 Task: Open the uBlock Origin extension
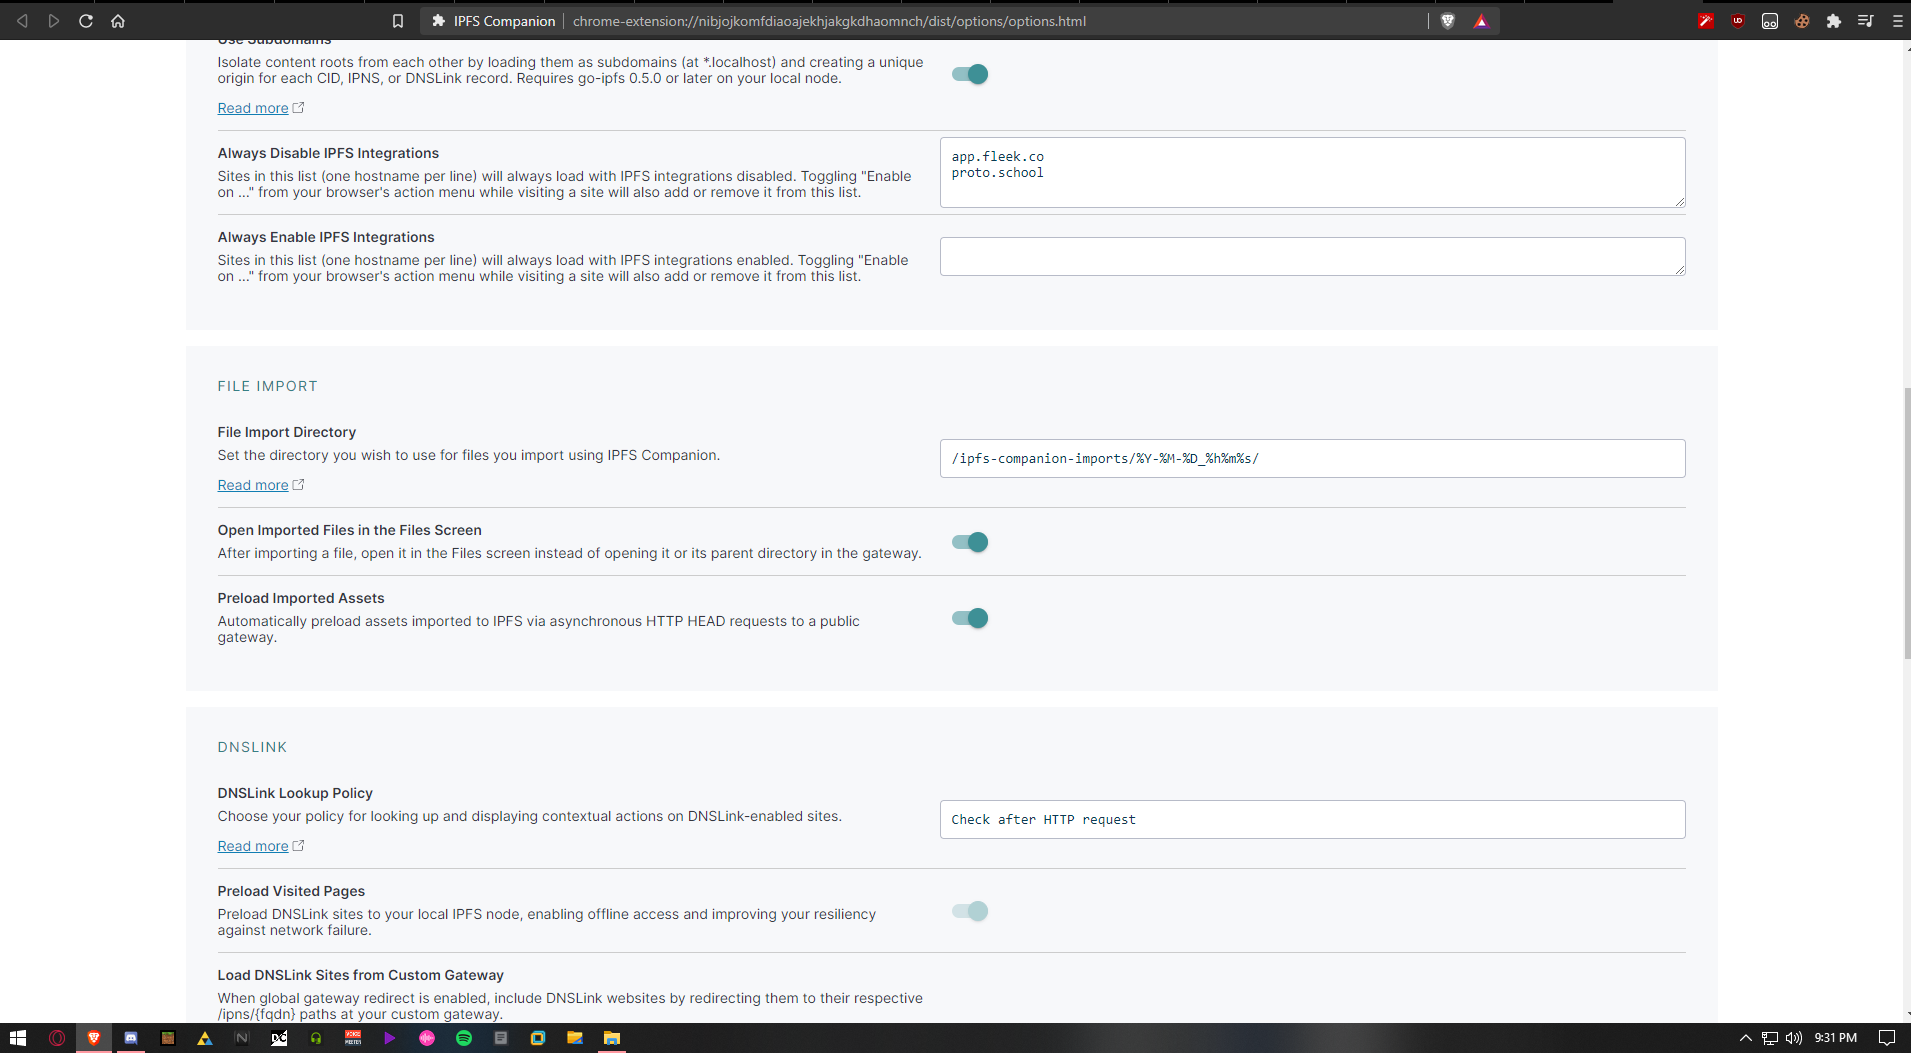pos(1738,20)
